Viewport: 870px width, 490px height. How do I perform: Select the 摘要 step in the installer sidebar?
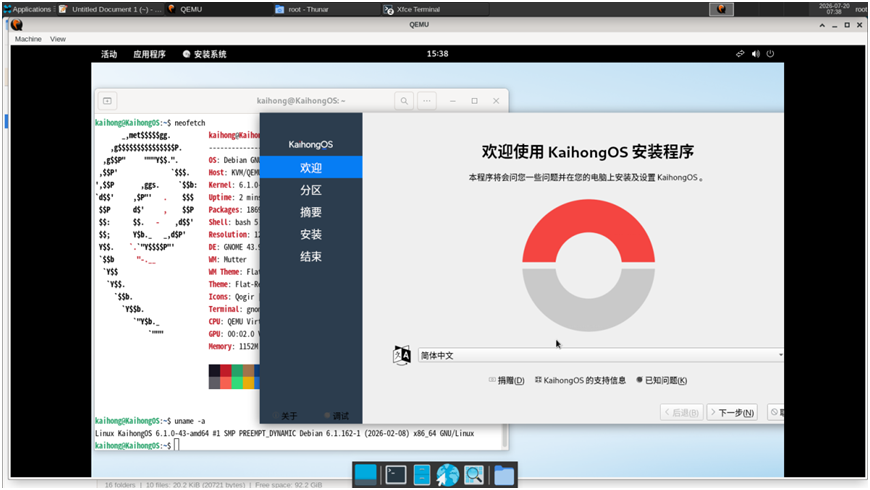[x=311, y=212]
